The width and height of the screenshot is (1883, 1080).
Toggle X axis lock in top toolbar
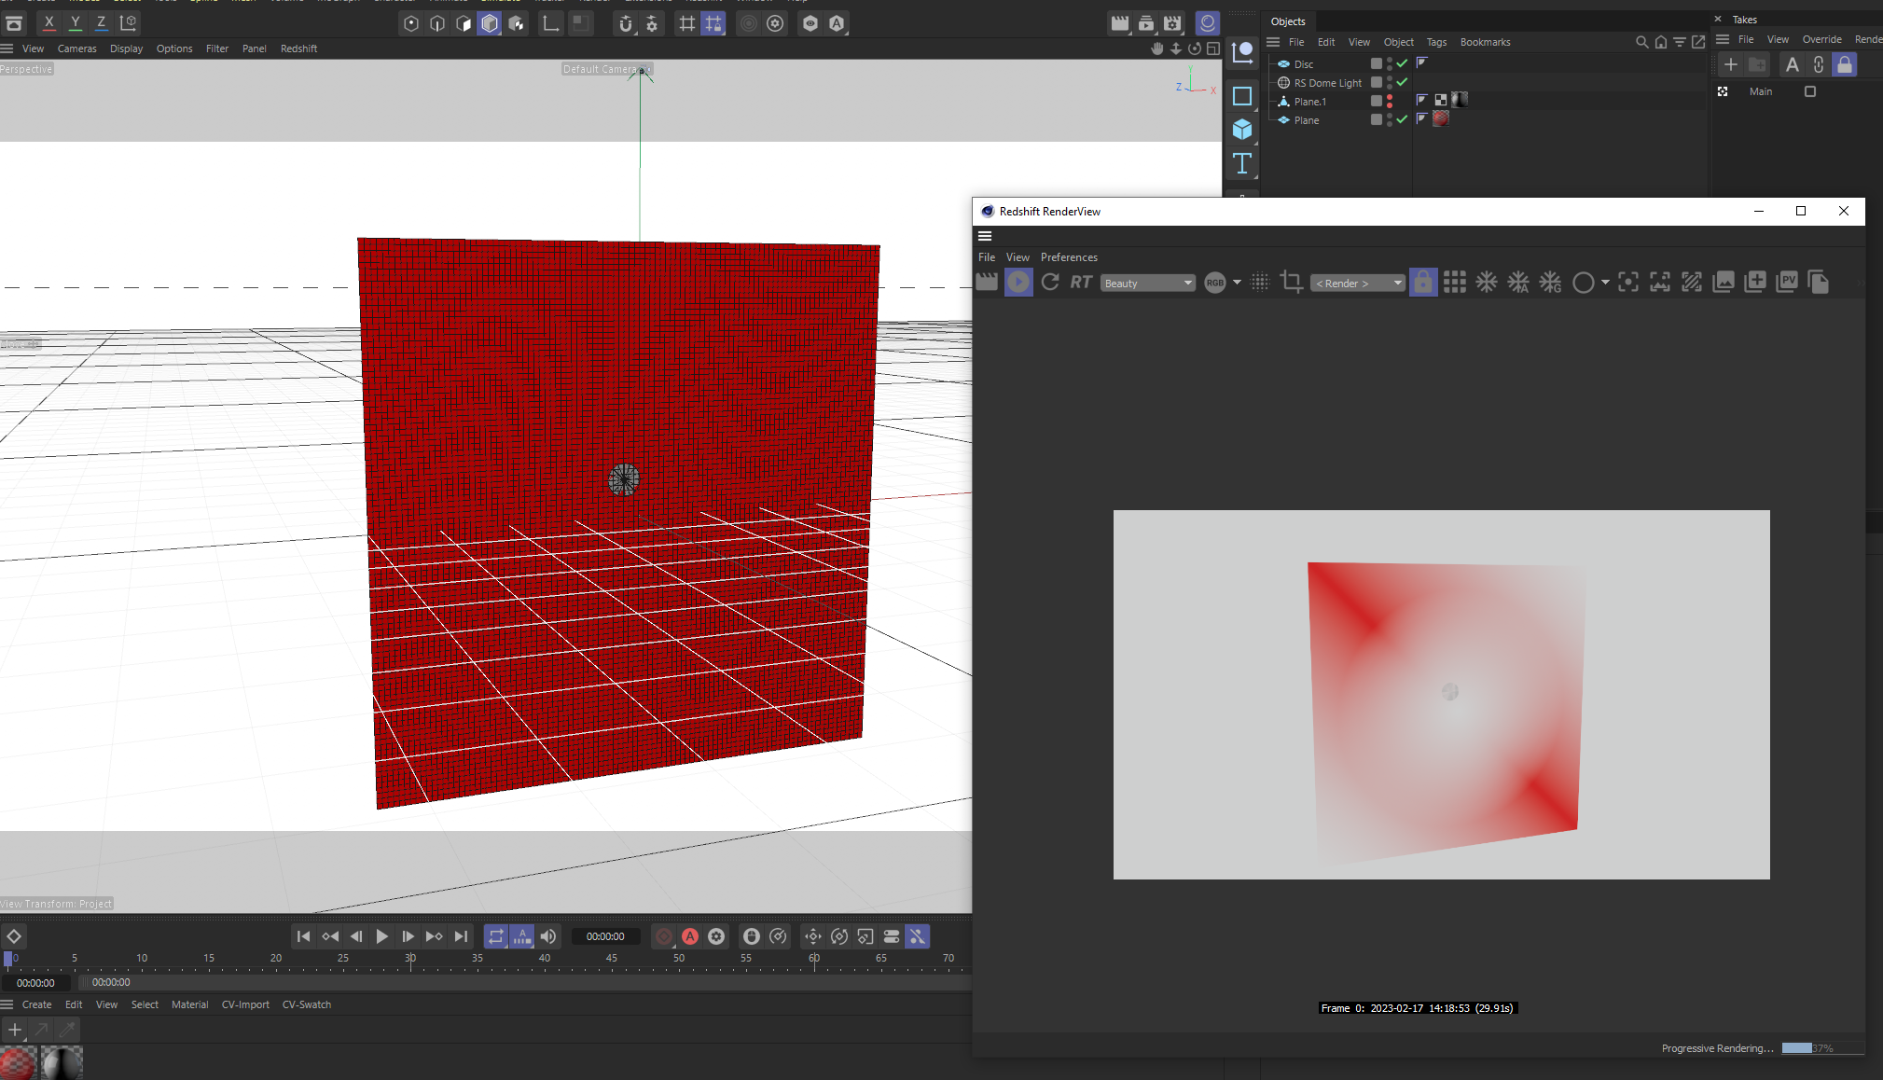pos(48,22)
